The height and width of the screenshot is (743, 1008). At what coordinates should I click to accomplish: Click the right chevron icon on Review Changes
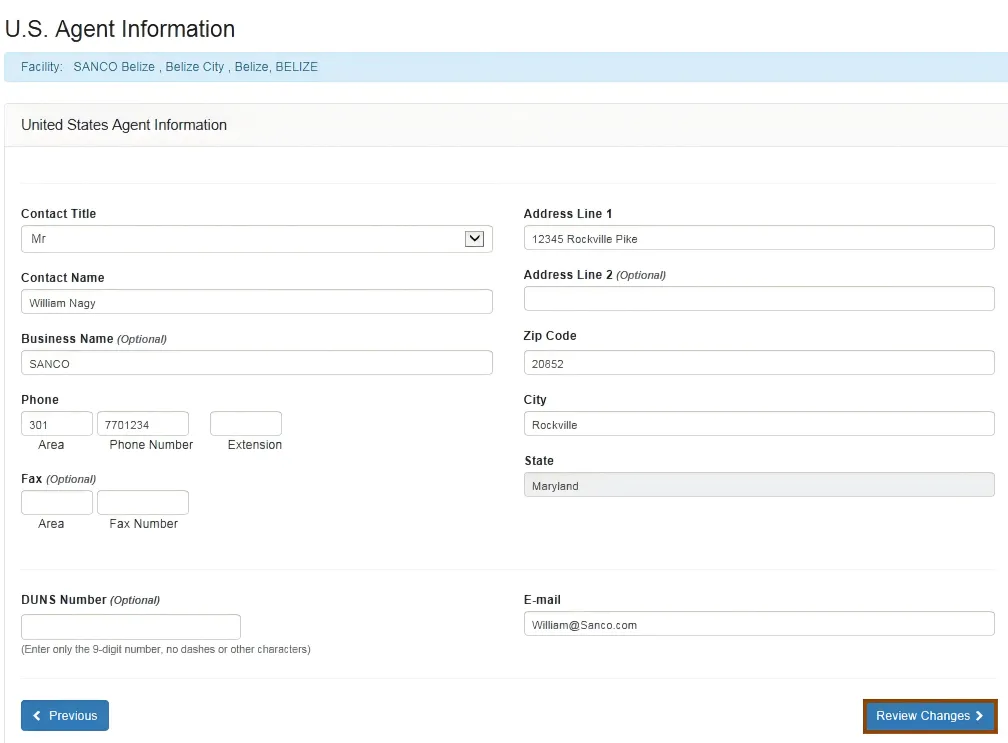point(979,716)
